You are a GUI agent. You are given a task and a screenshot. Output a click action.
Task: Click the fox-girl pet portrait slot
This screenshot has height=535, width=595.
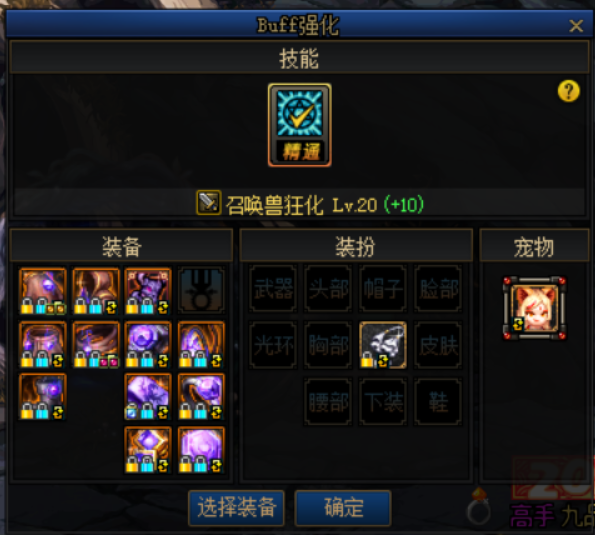pyautogui.click(x=534, y=308)
